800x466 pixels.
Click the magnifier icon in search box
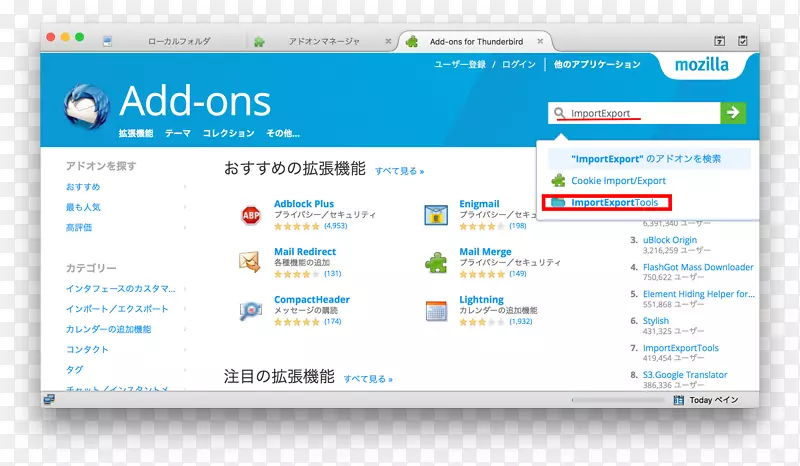click(559, 113)
